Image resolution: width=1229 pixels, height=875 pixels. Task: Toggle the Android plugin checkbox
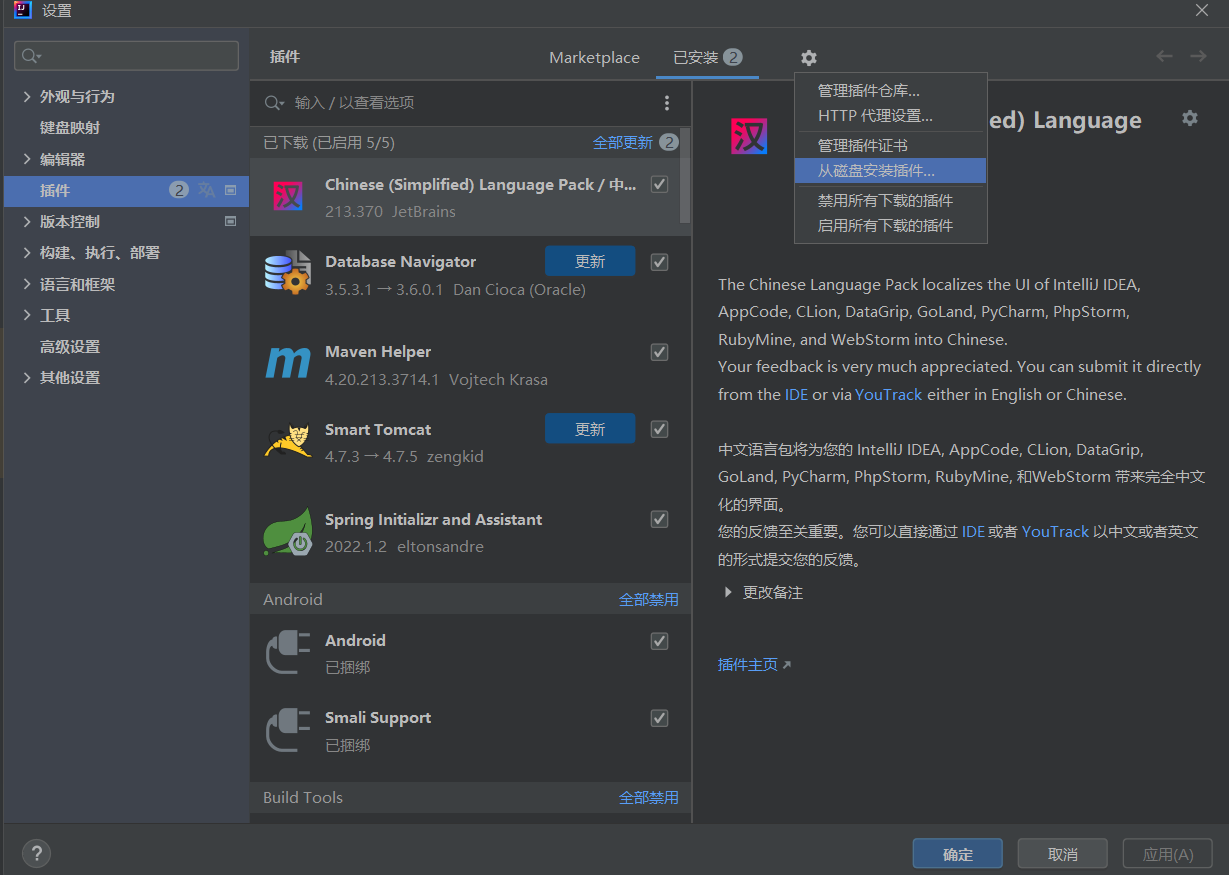click(x=659, y=641)
